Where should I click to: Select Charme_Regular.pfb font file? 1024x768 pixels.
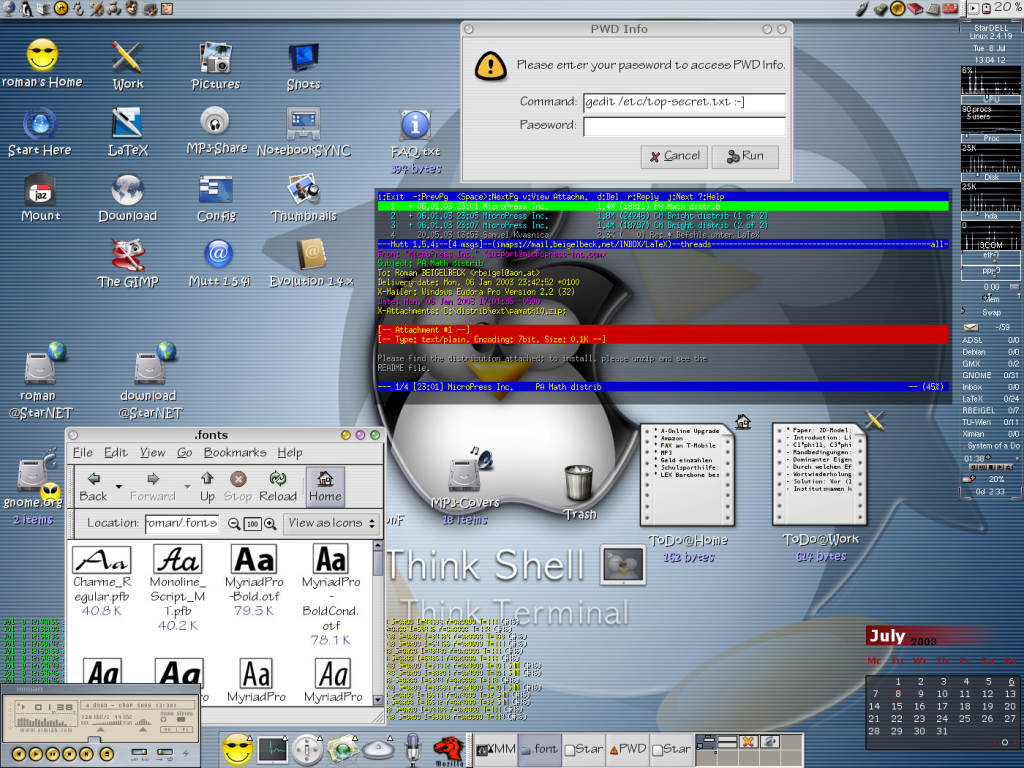pos(102,580)
